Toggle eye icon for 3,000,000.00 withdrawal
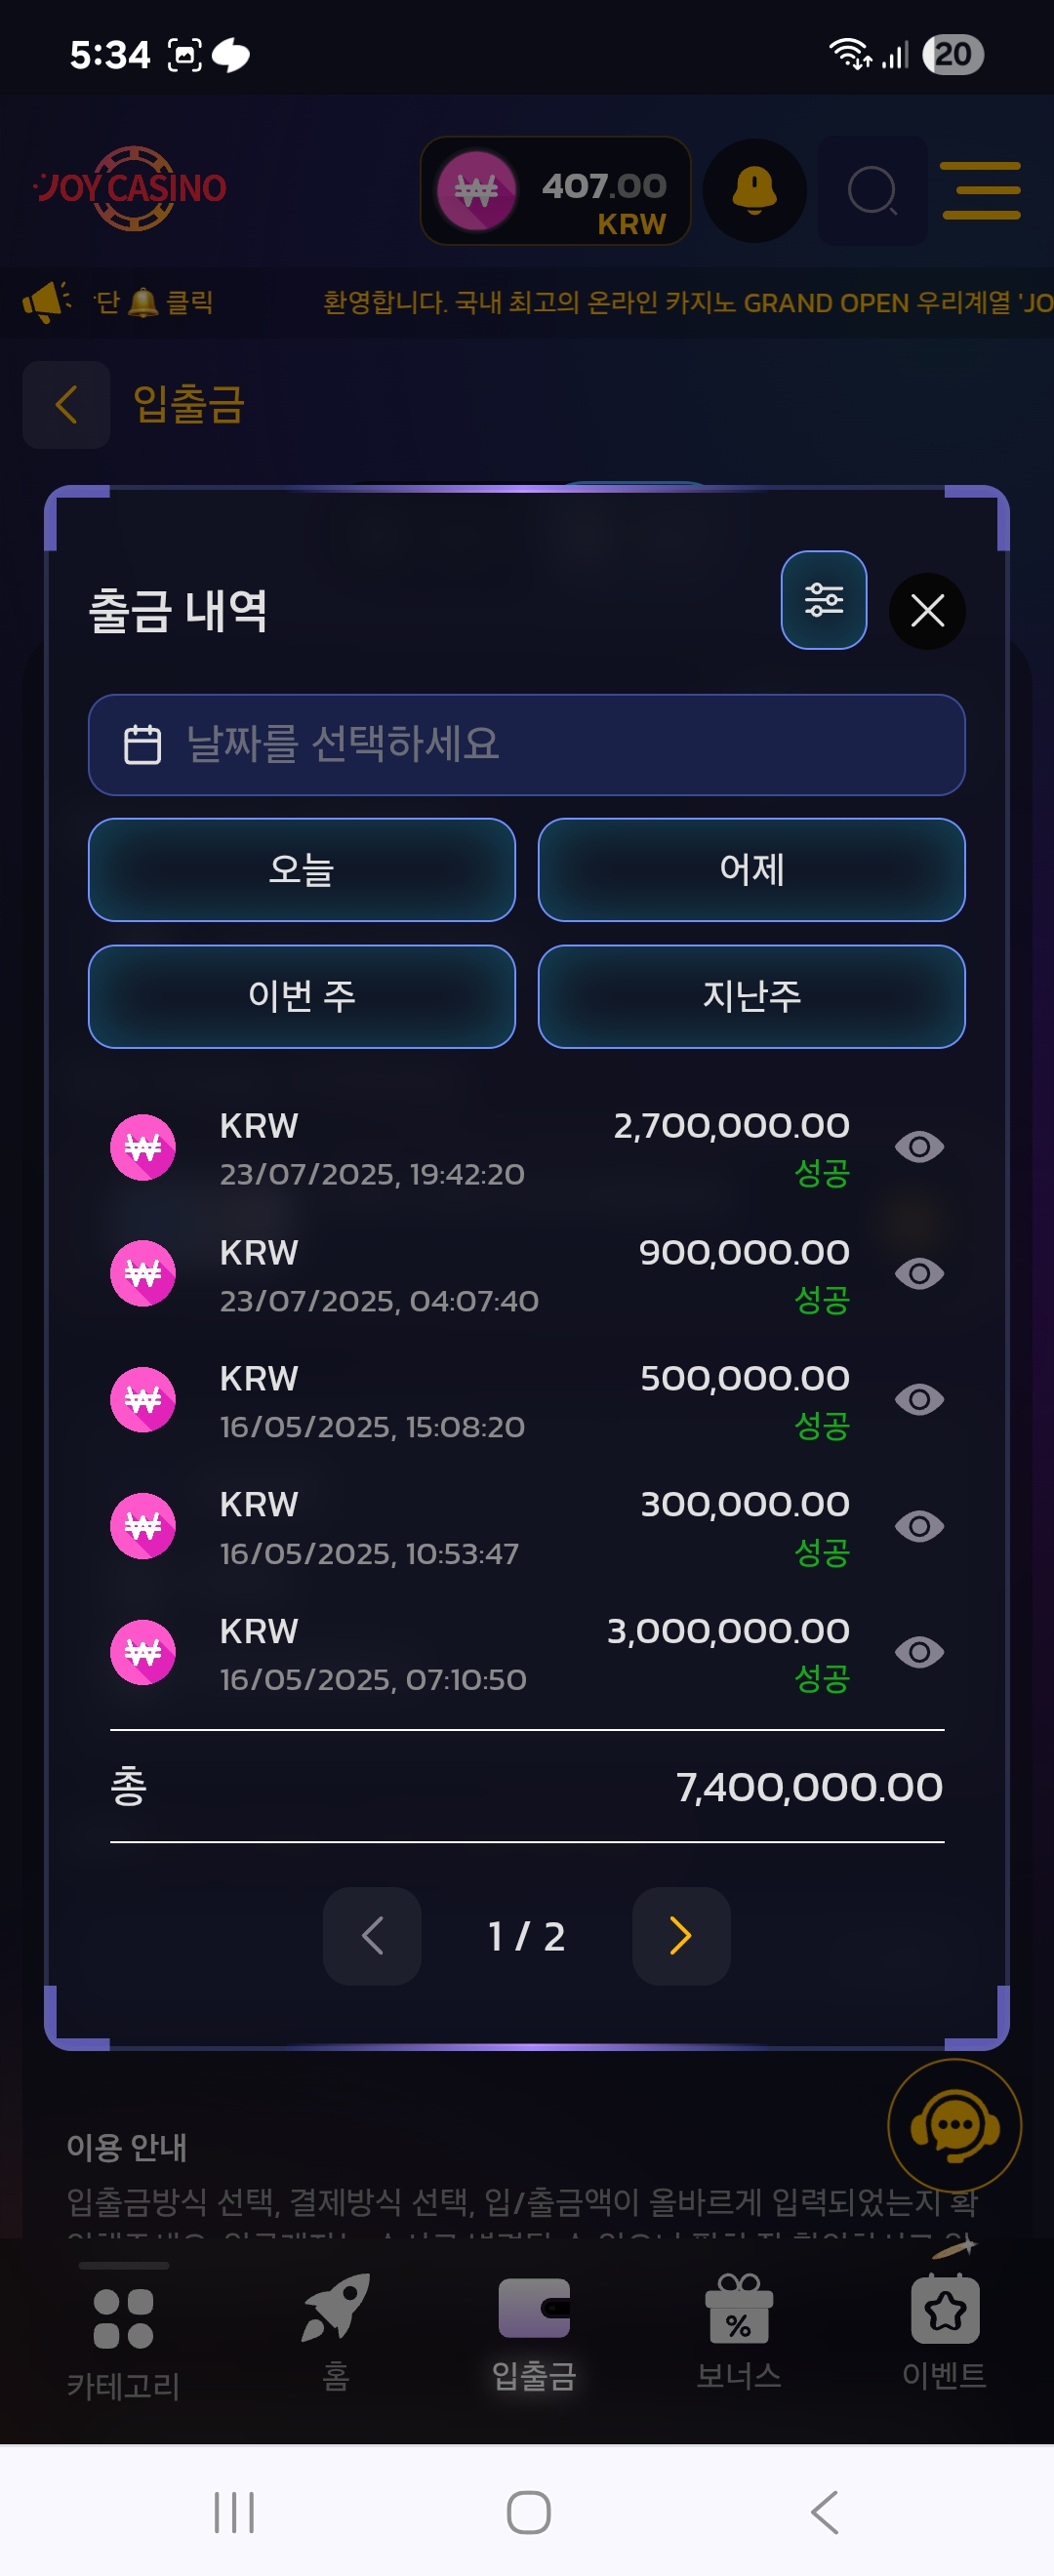The image size is (1054, 2576). pos(919,1652)
